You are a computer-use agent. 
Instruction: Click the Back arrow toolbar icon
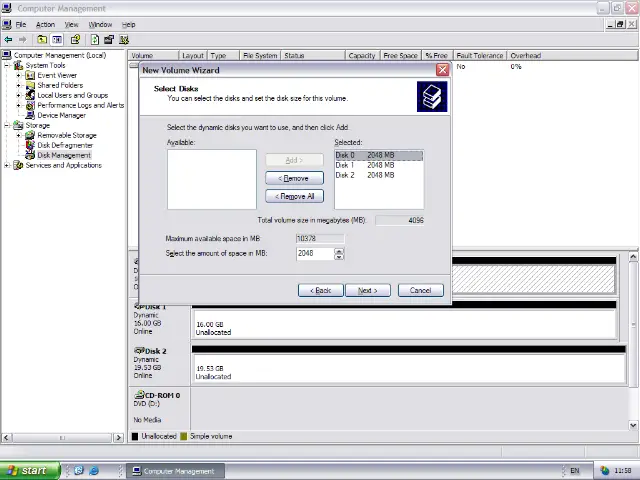click(x=8, y=40)
